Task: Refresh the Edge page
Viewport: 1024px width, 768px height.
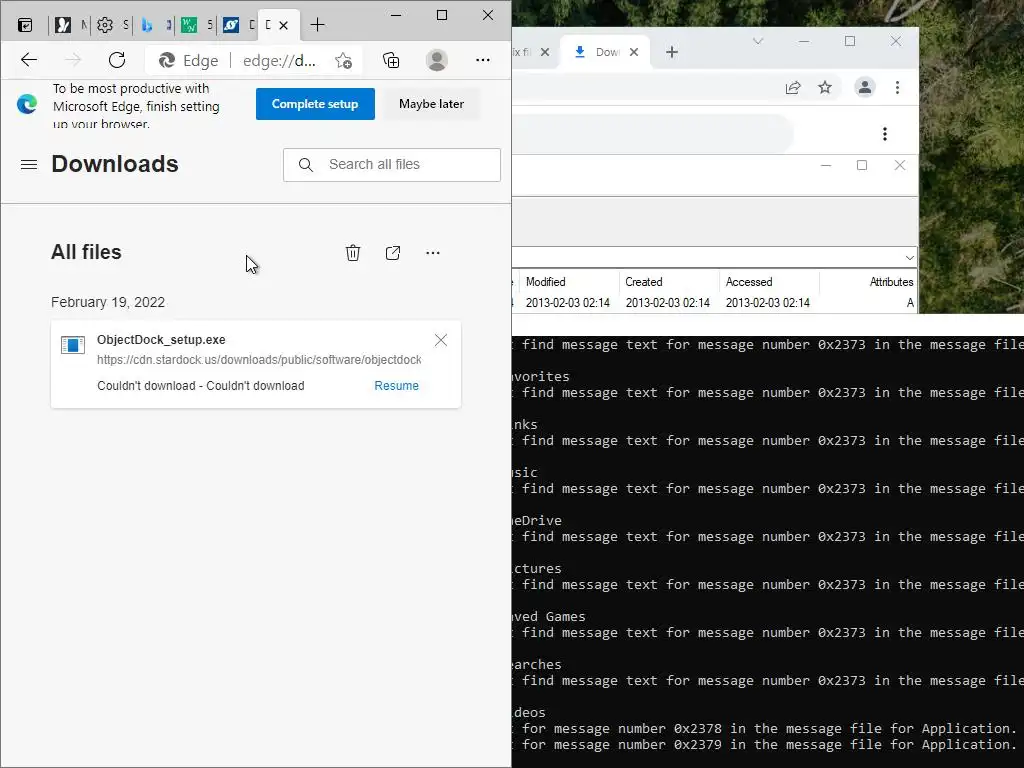Action: pos(117,60)
